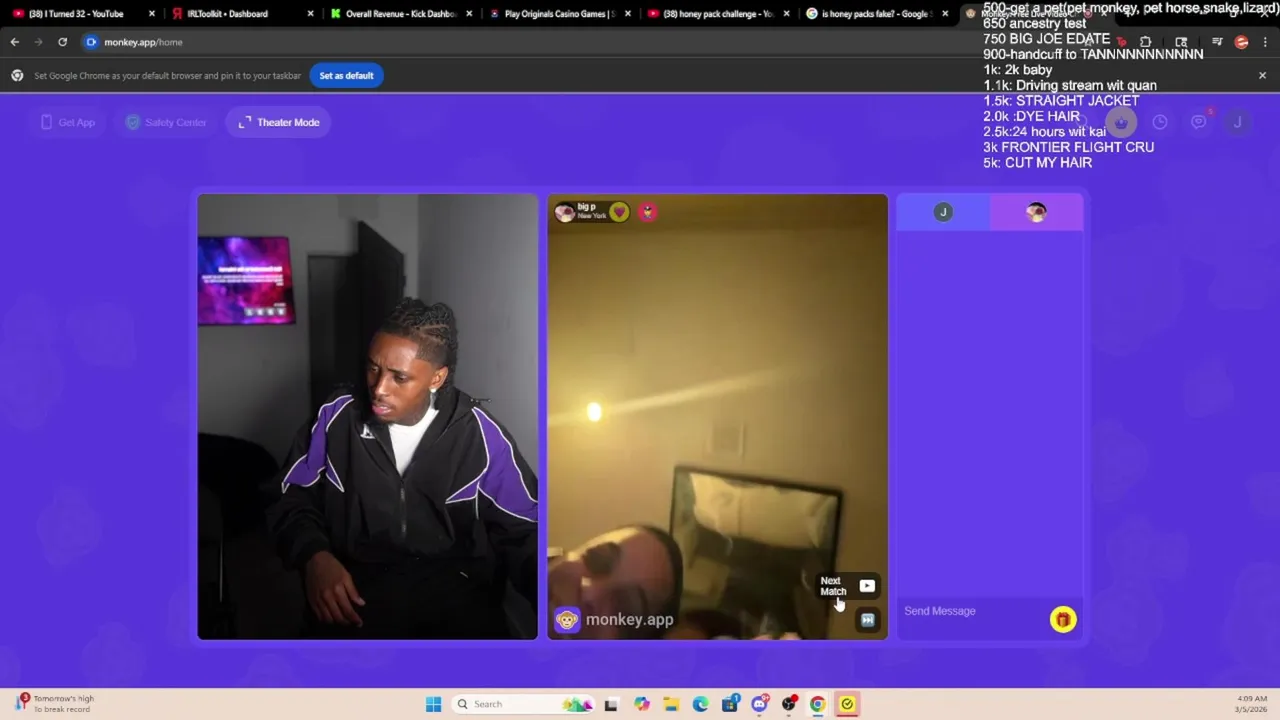Switch to Overall Revenue Kick Dashboard tab

click(x=400, y=14)
